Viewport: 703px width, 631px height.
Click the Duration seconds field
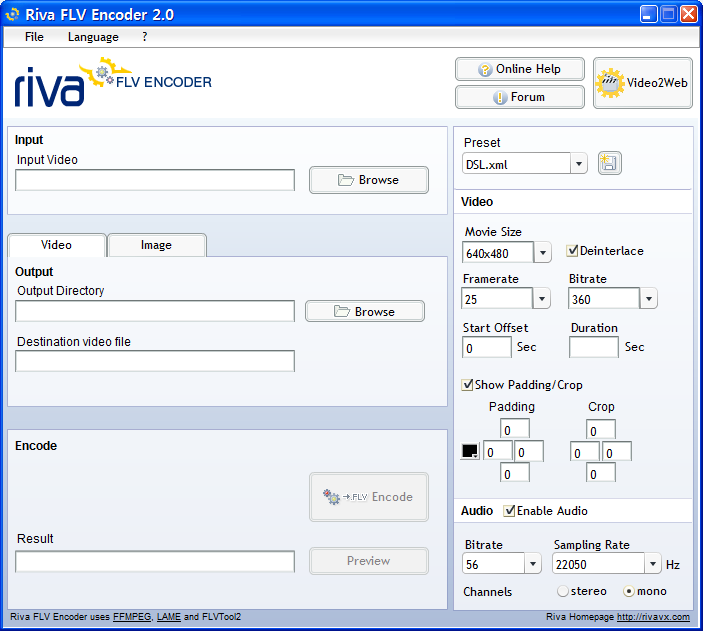pos(594,348)
